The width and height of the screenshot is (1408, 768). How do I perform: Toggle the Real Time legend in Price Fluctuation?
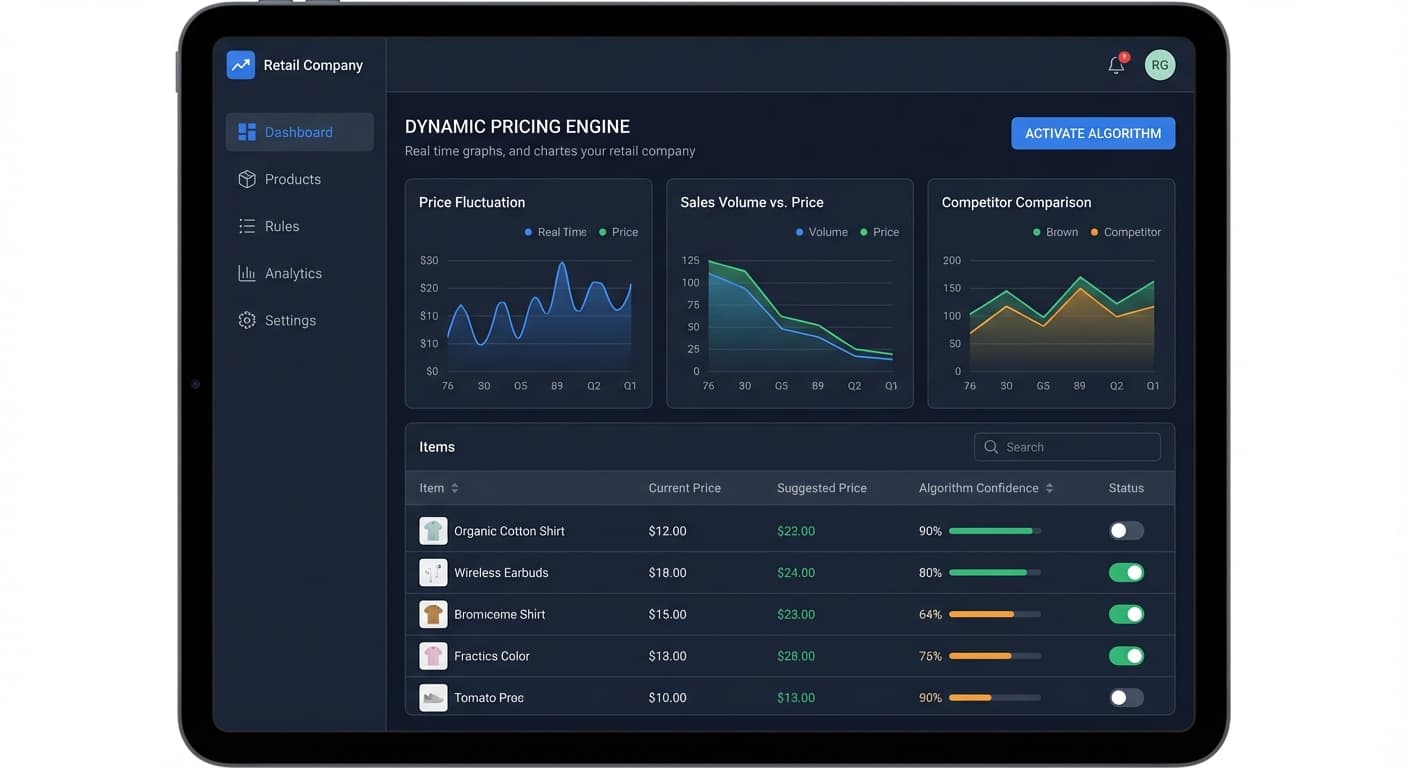[x=555, y=231]
